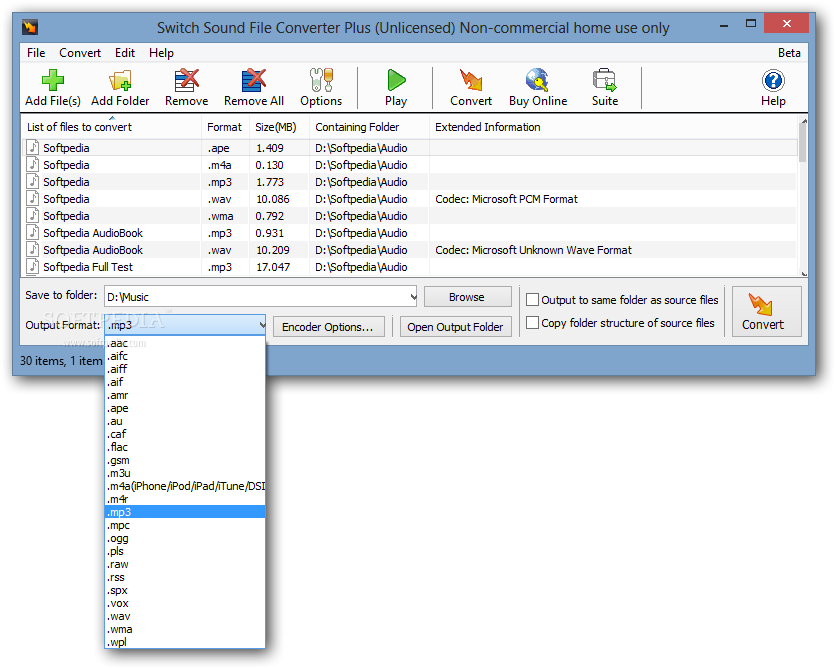This screenshot has height=669, width=836.
Task: Open the Buy Online globe icon
Action: [537, 80]
